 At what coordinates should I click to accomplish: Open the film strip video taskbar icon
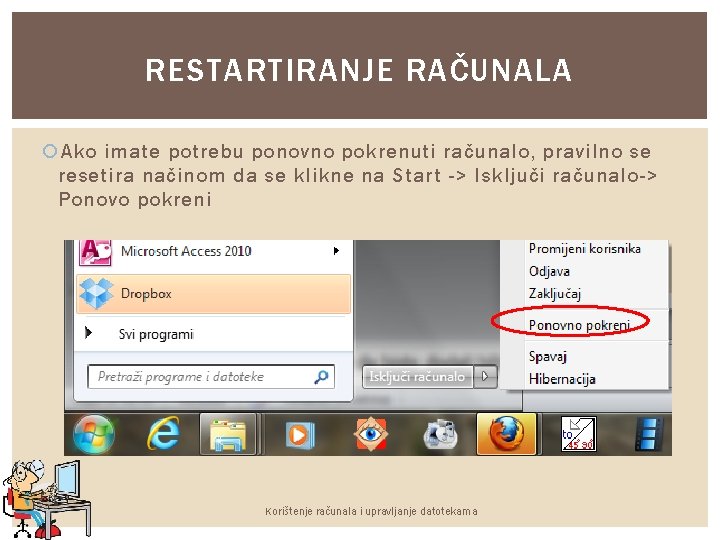649,434
